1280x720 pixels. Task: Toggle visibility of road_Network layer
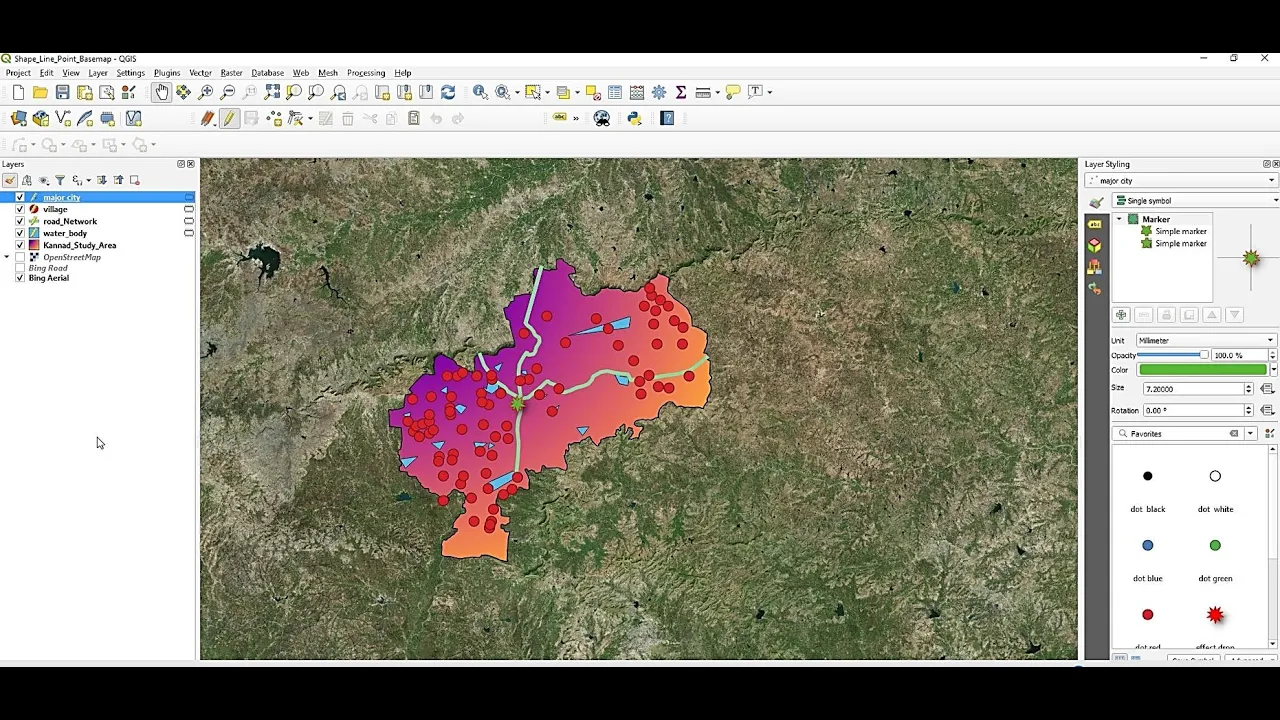(x=20, y=221)
